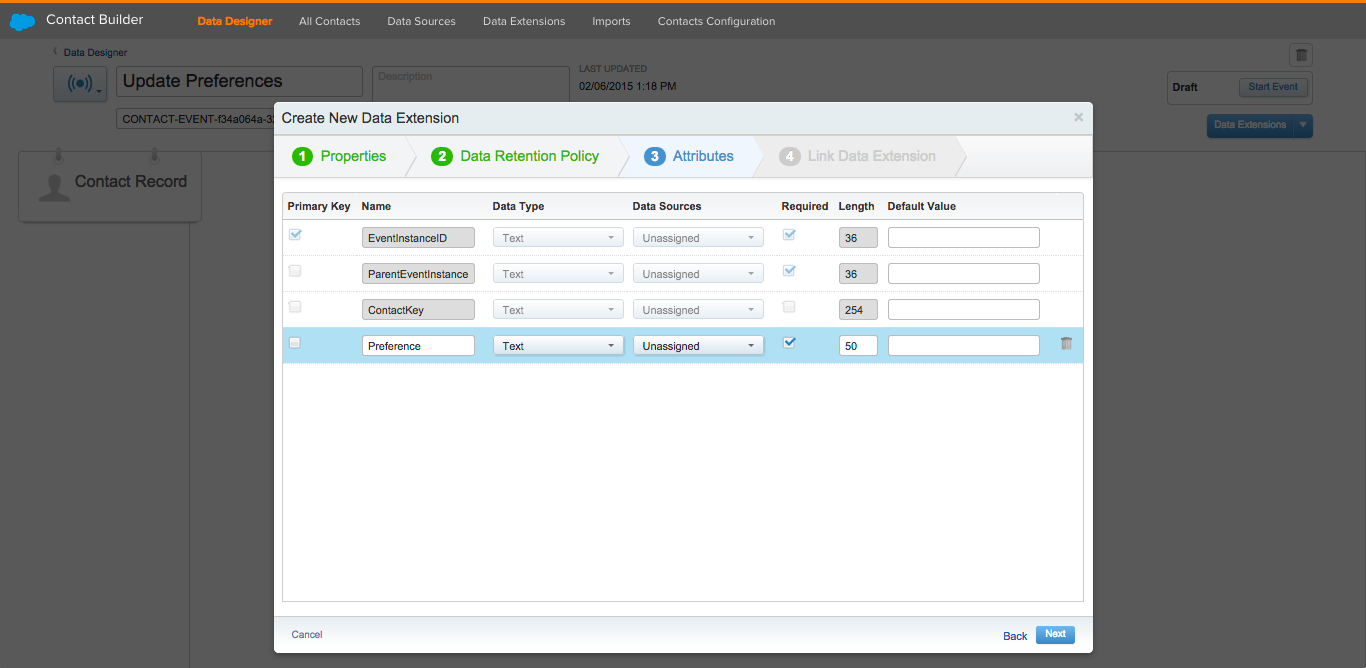Click the Data Type column header

click(518, 206)
